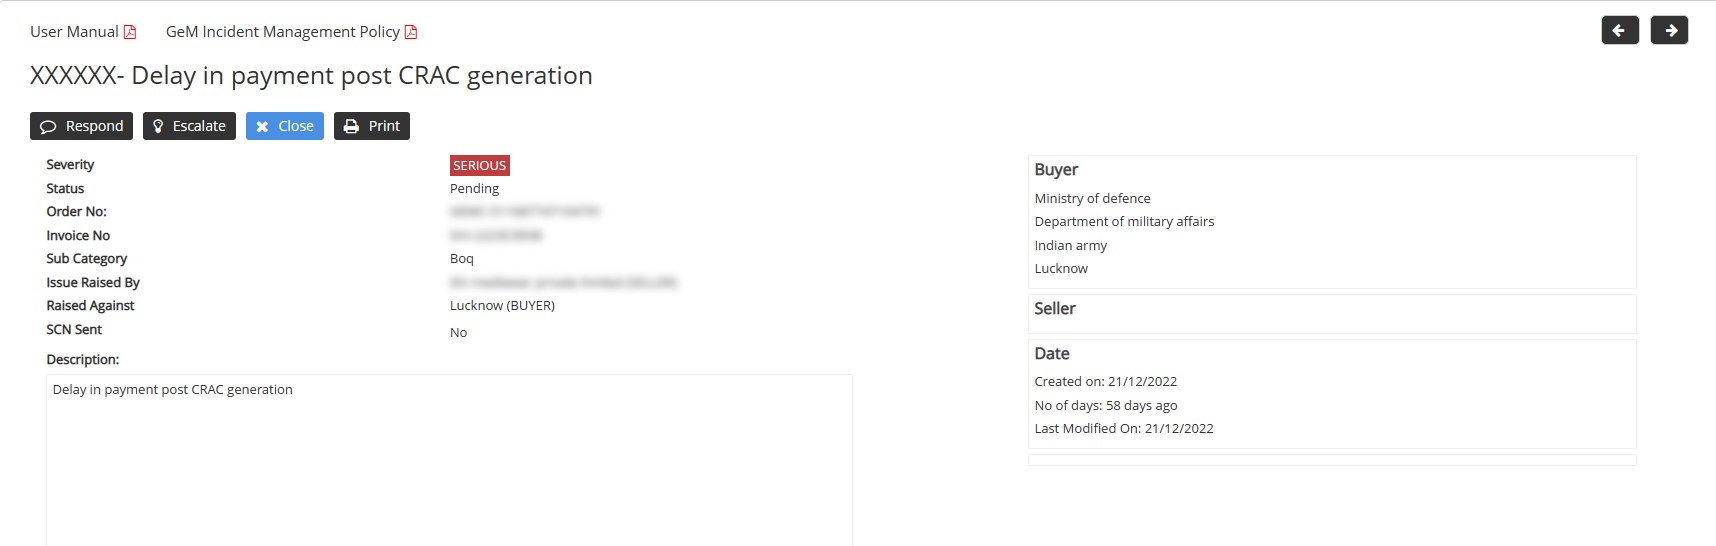Click the lightbulb icon on Escalate
Screen dimensions: 1716x546
pos(158,127)
